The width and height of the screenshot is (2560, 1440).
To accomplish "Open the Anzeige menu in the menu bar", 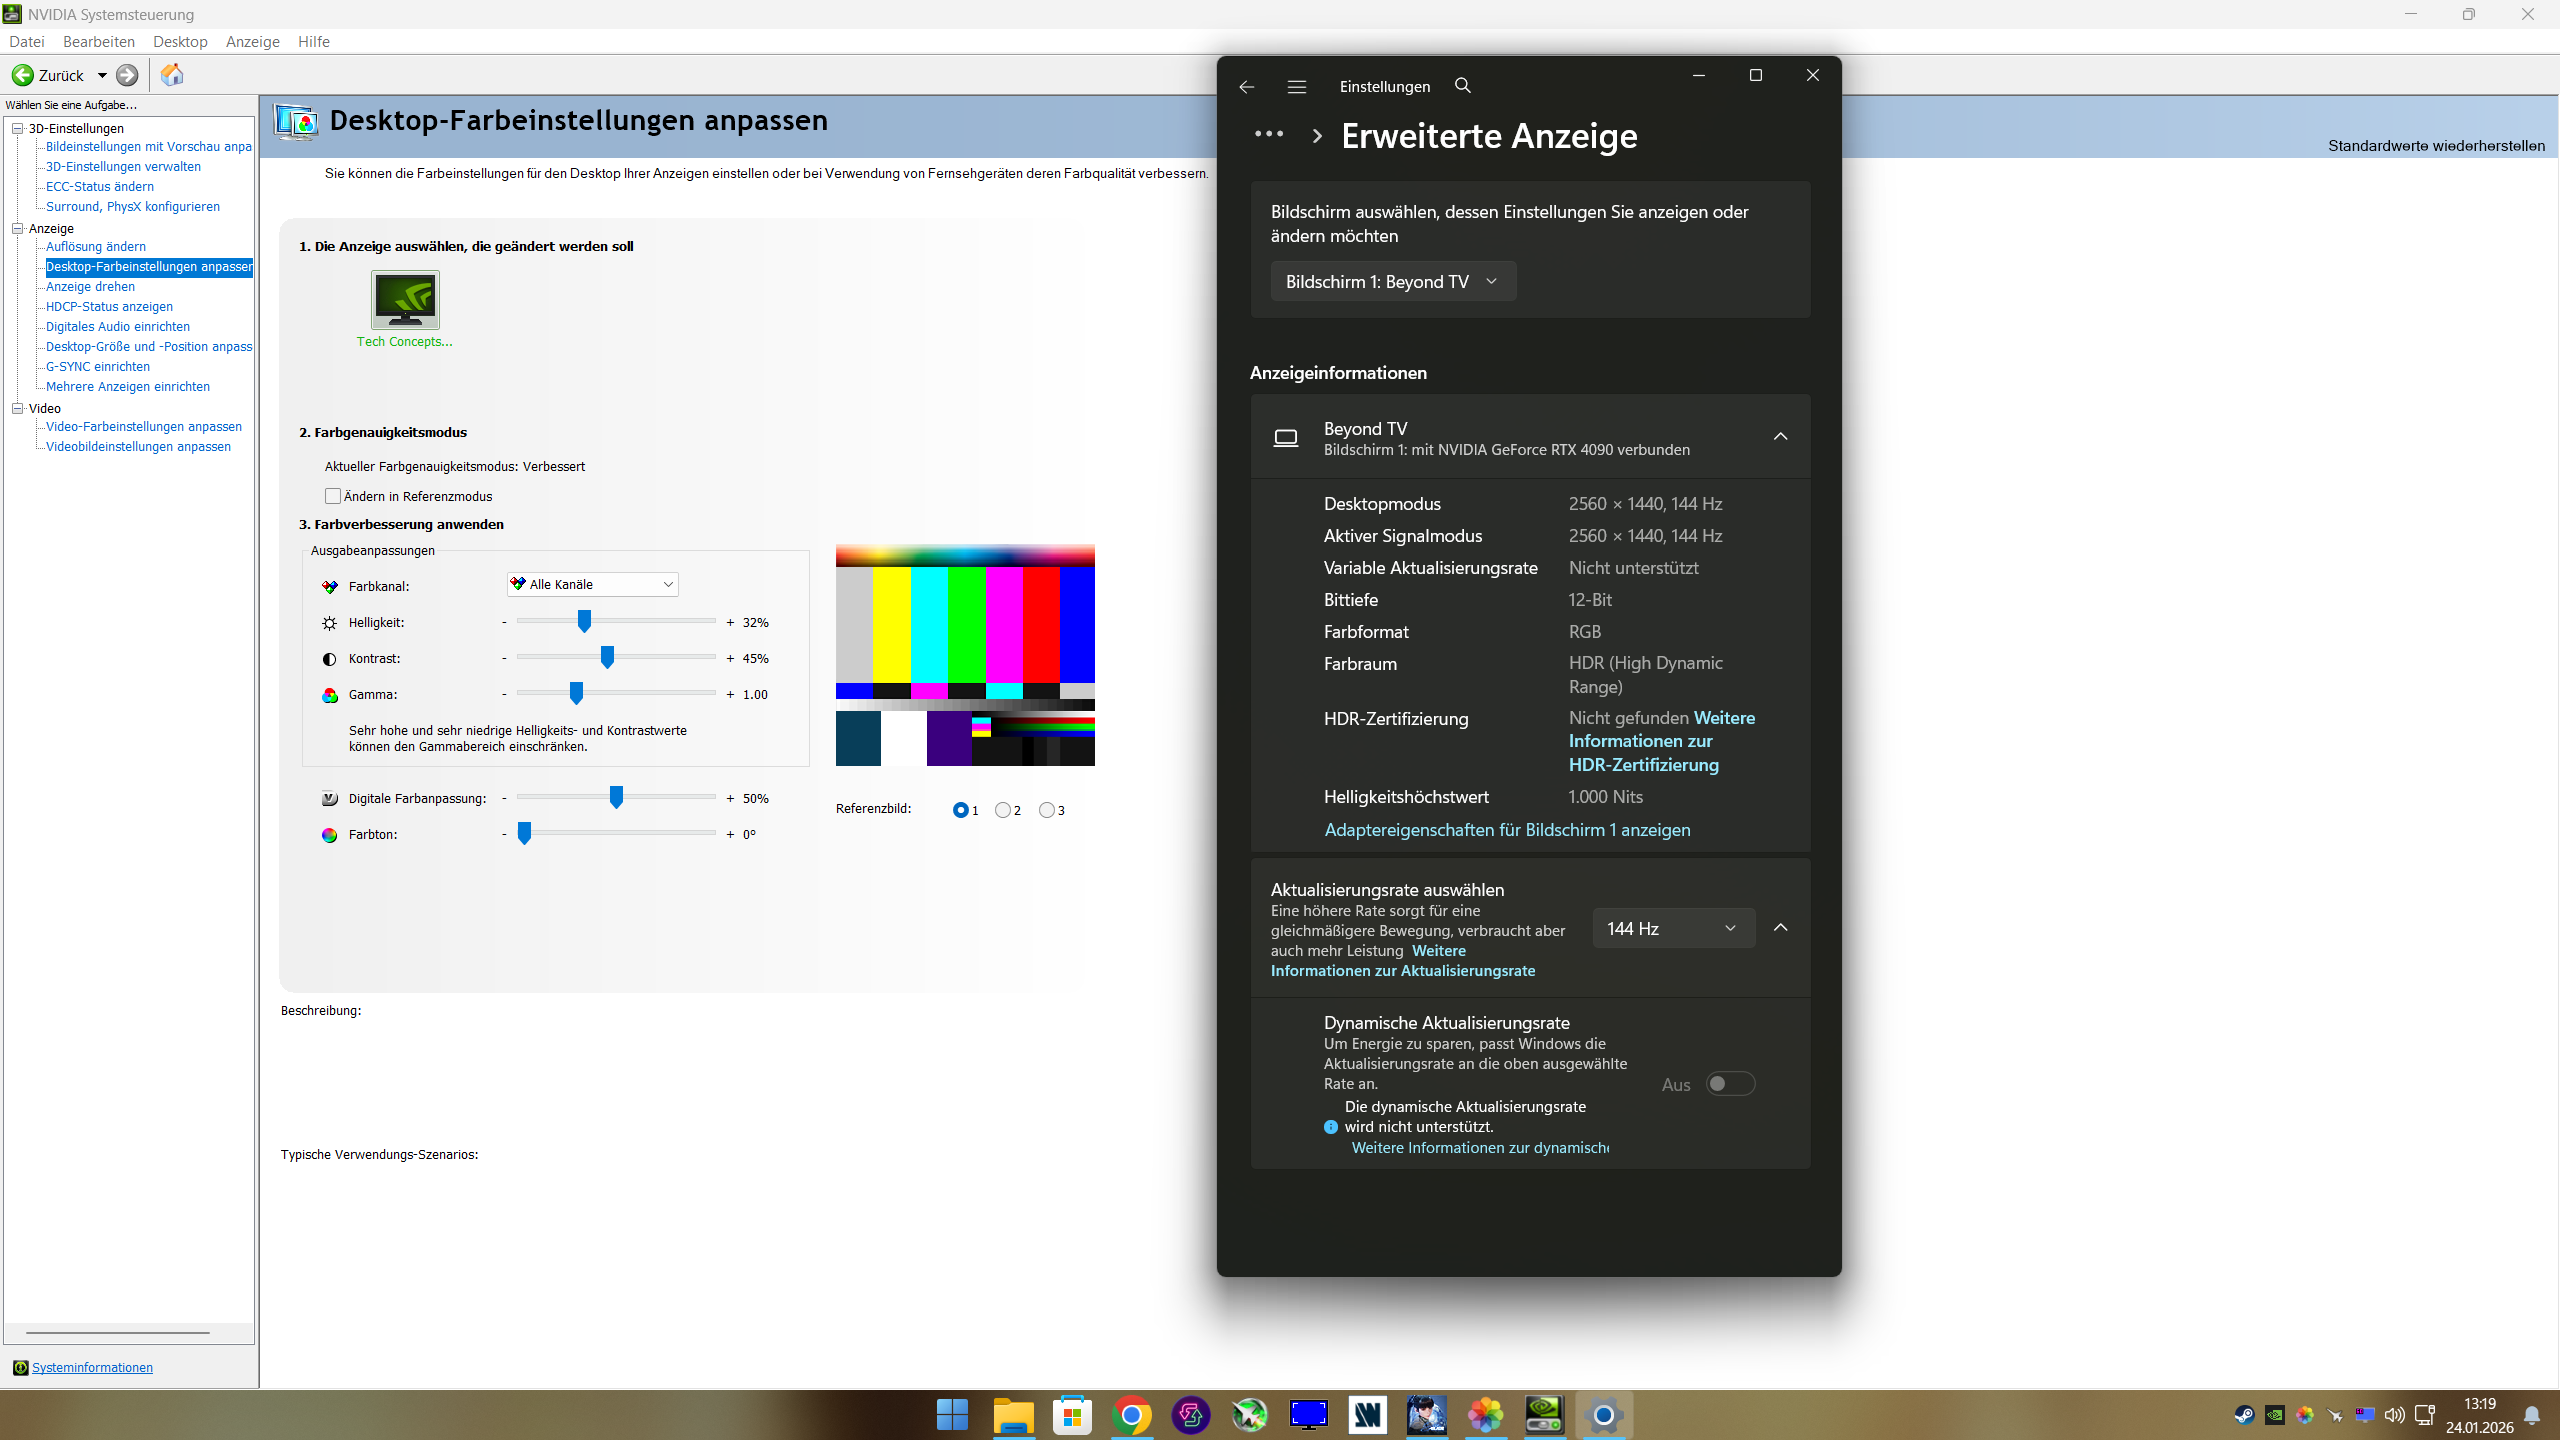I will pyautogui.click(x=252, y=41).
